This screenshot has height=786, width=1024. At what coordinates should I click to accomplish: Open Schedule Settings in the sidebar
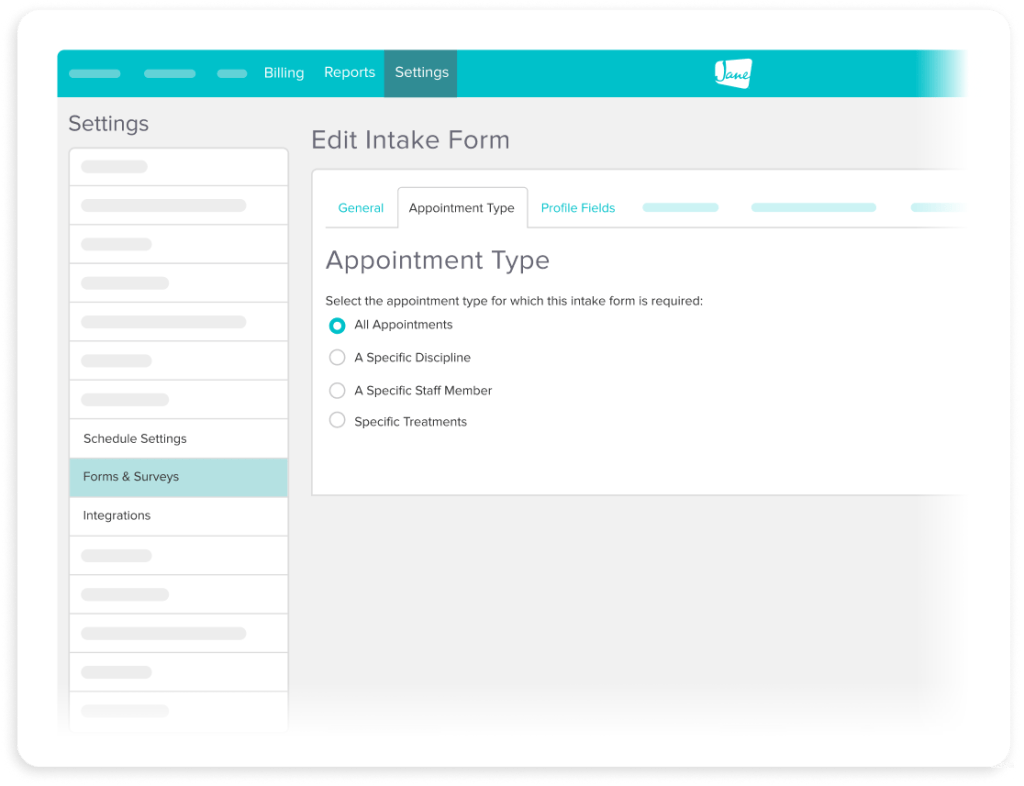[135, 439]
